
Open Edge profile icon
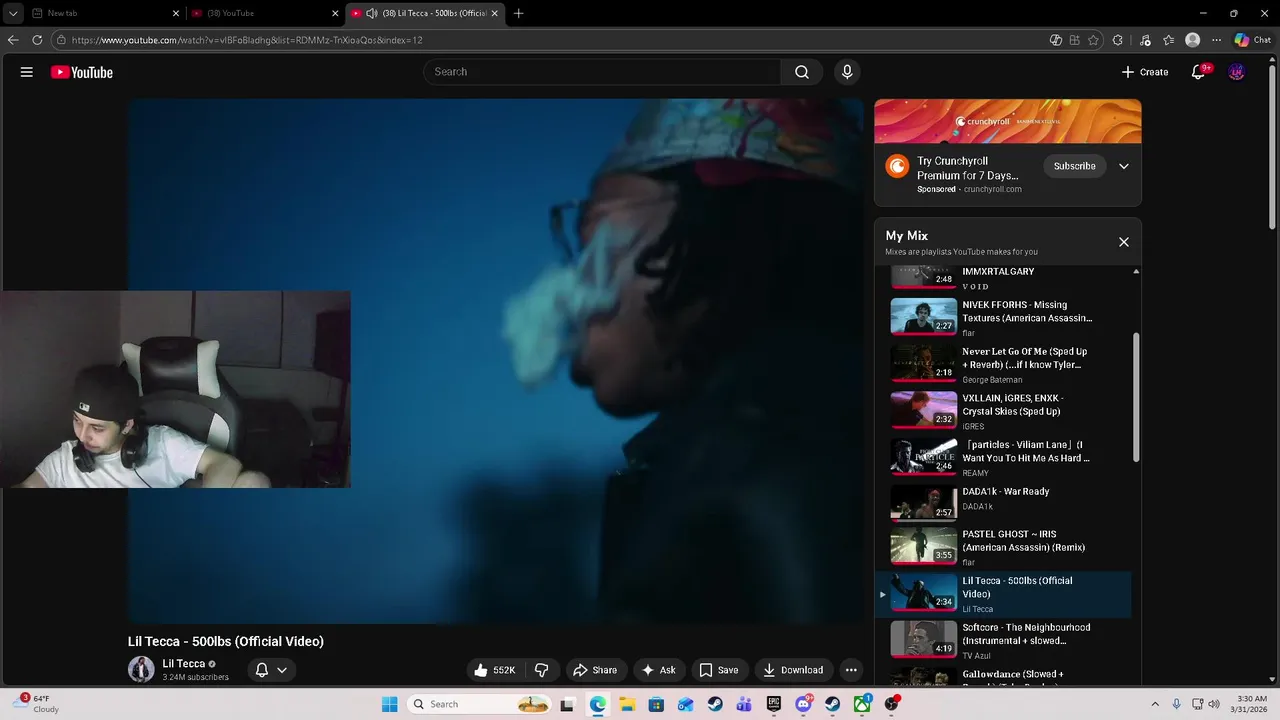click(x=1192, y=40)
